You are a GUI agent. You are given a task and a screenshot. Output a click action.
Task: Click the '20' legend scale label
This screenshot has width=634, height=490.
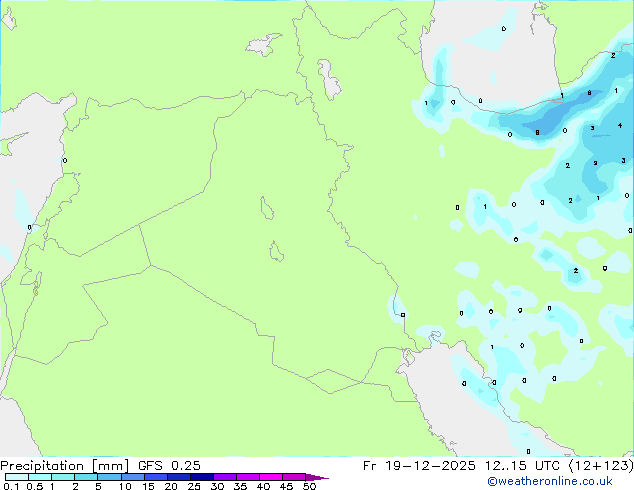[171, 486]
